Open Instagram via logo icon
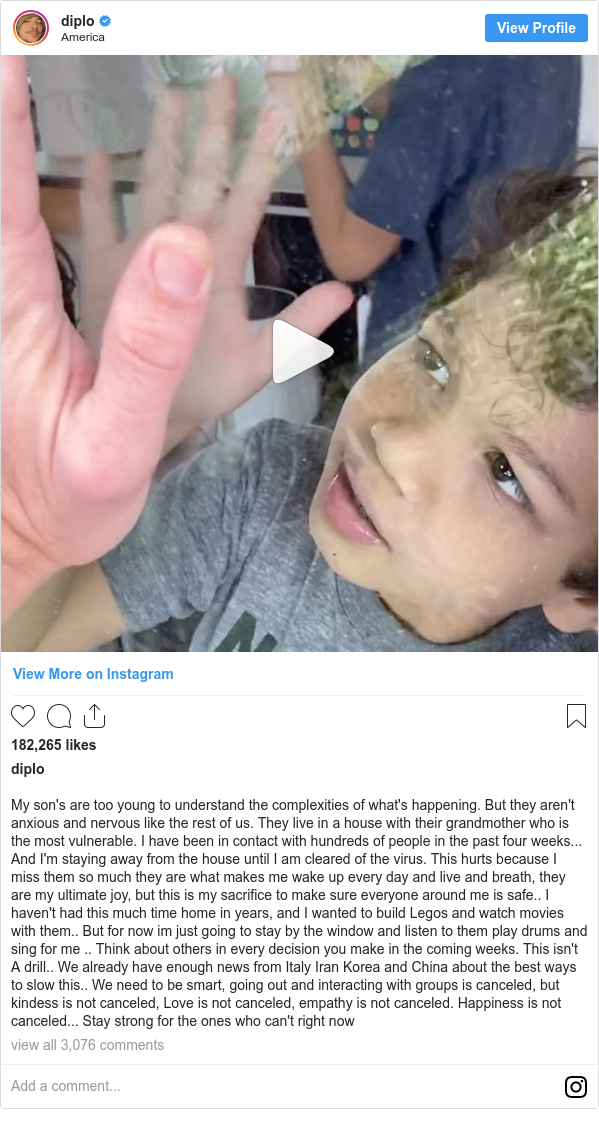The height and width of the screenshot is (1121, 599). [x=575, y=1087]
